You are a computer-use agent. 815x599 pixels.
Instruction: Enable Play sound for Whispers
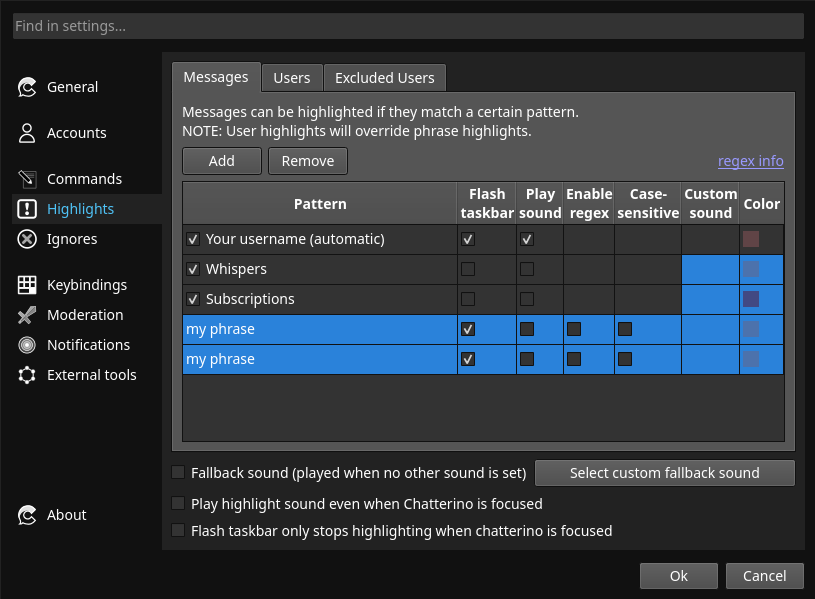tap(527, 269)
